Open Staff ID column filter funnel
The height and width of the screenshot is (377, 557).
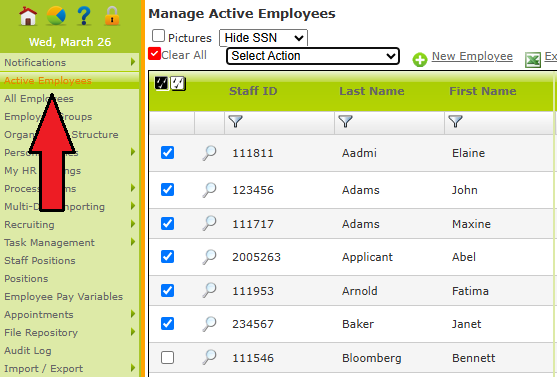pyautogui.click(x=235, y=122)
